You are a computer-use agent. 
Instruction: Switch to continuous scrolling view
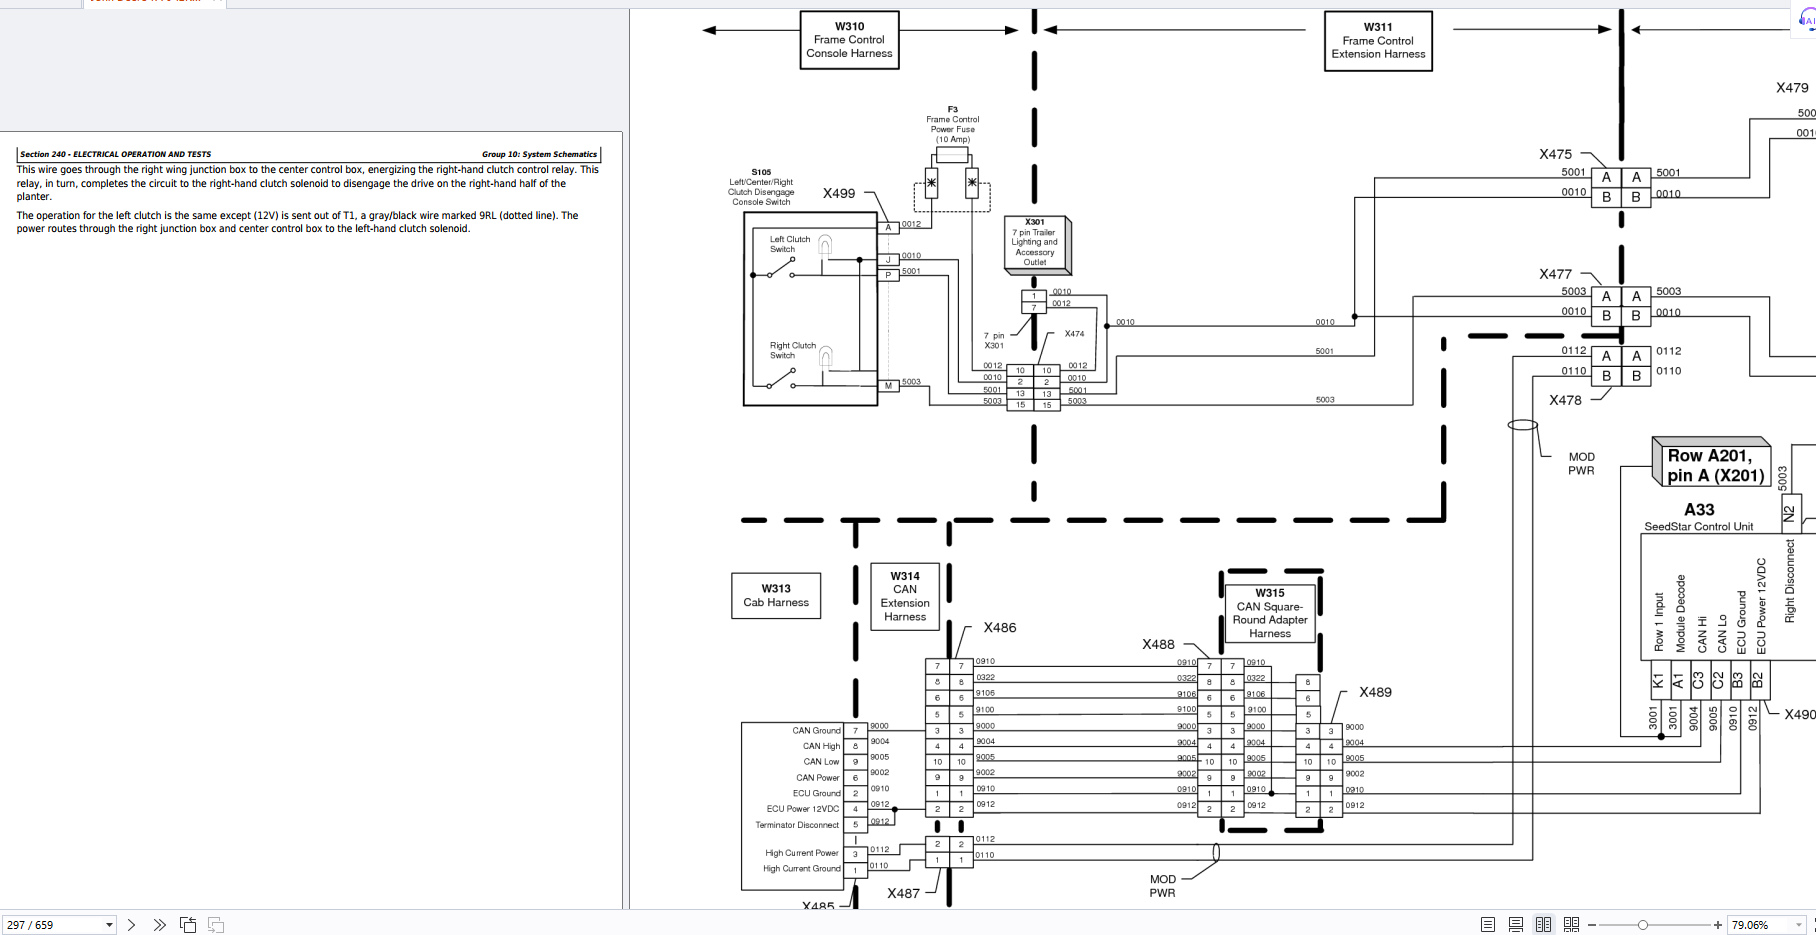pyautogui.click(x=1516, y=925)
